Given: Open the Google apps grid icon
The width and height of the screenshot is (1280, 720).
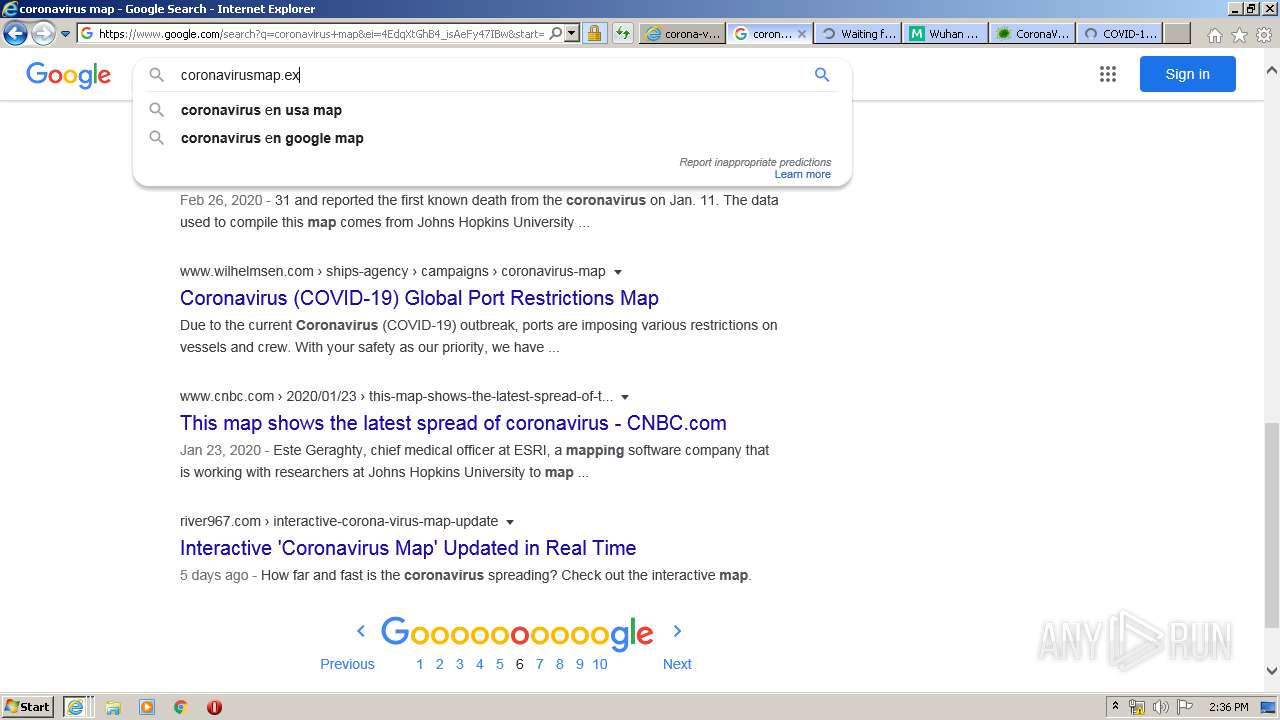Looking at the screenshot, I should (x=1108, y=74).
